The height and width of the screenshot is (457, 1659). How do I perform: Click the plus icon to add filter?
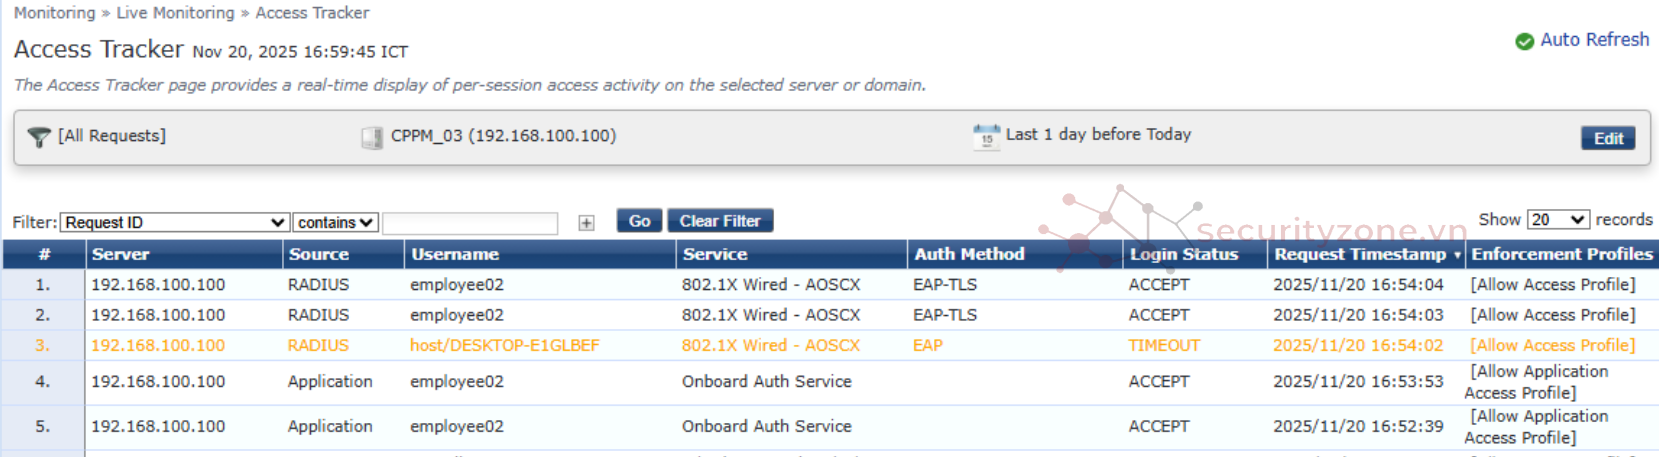coord(586,223)
